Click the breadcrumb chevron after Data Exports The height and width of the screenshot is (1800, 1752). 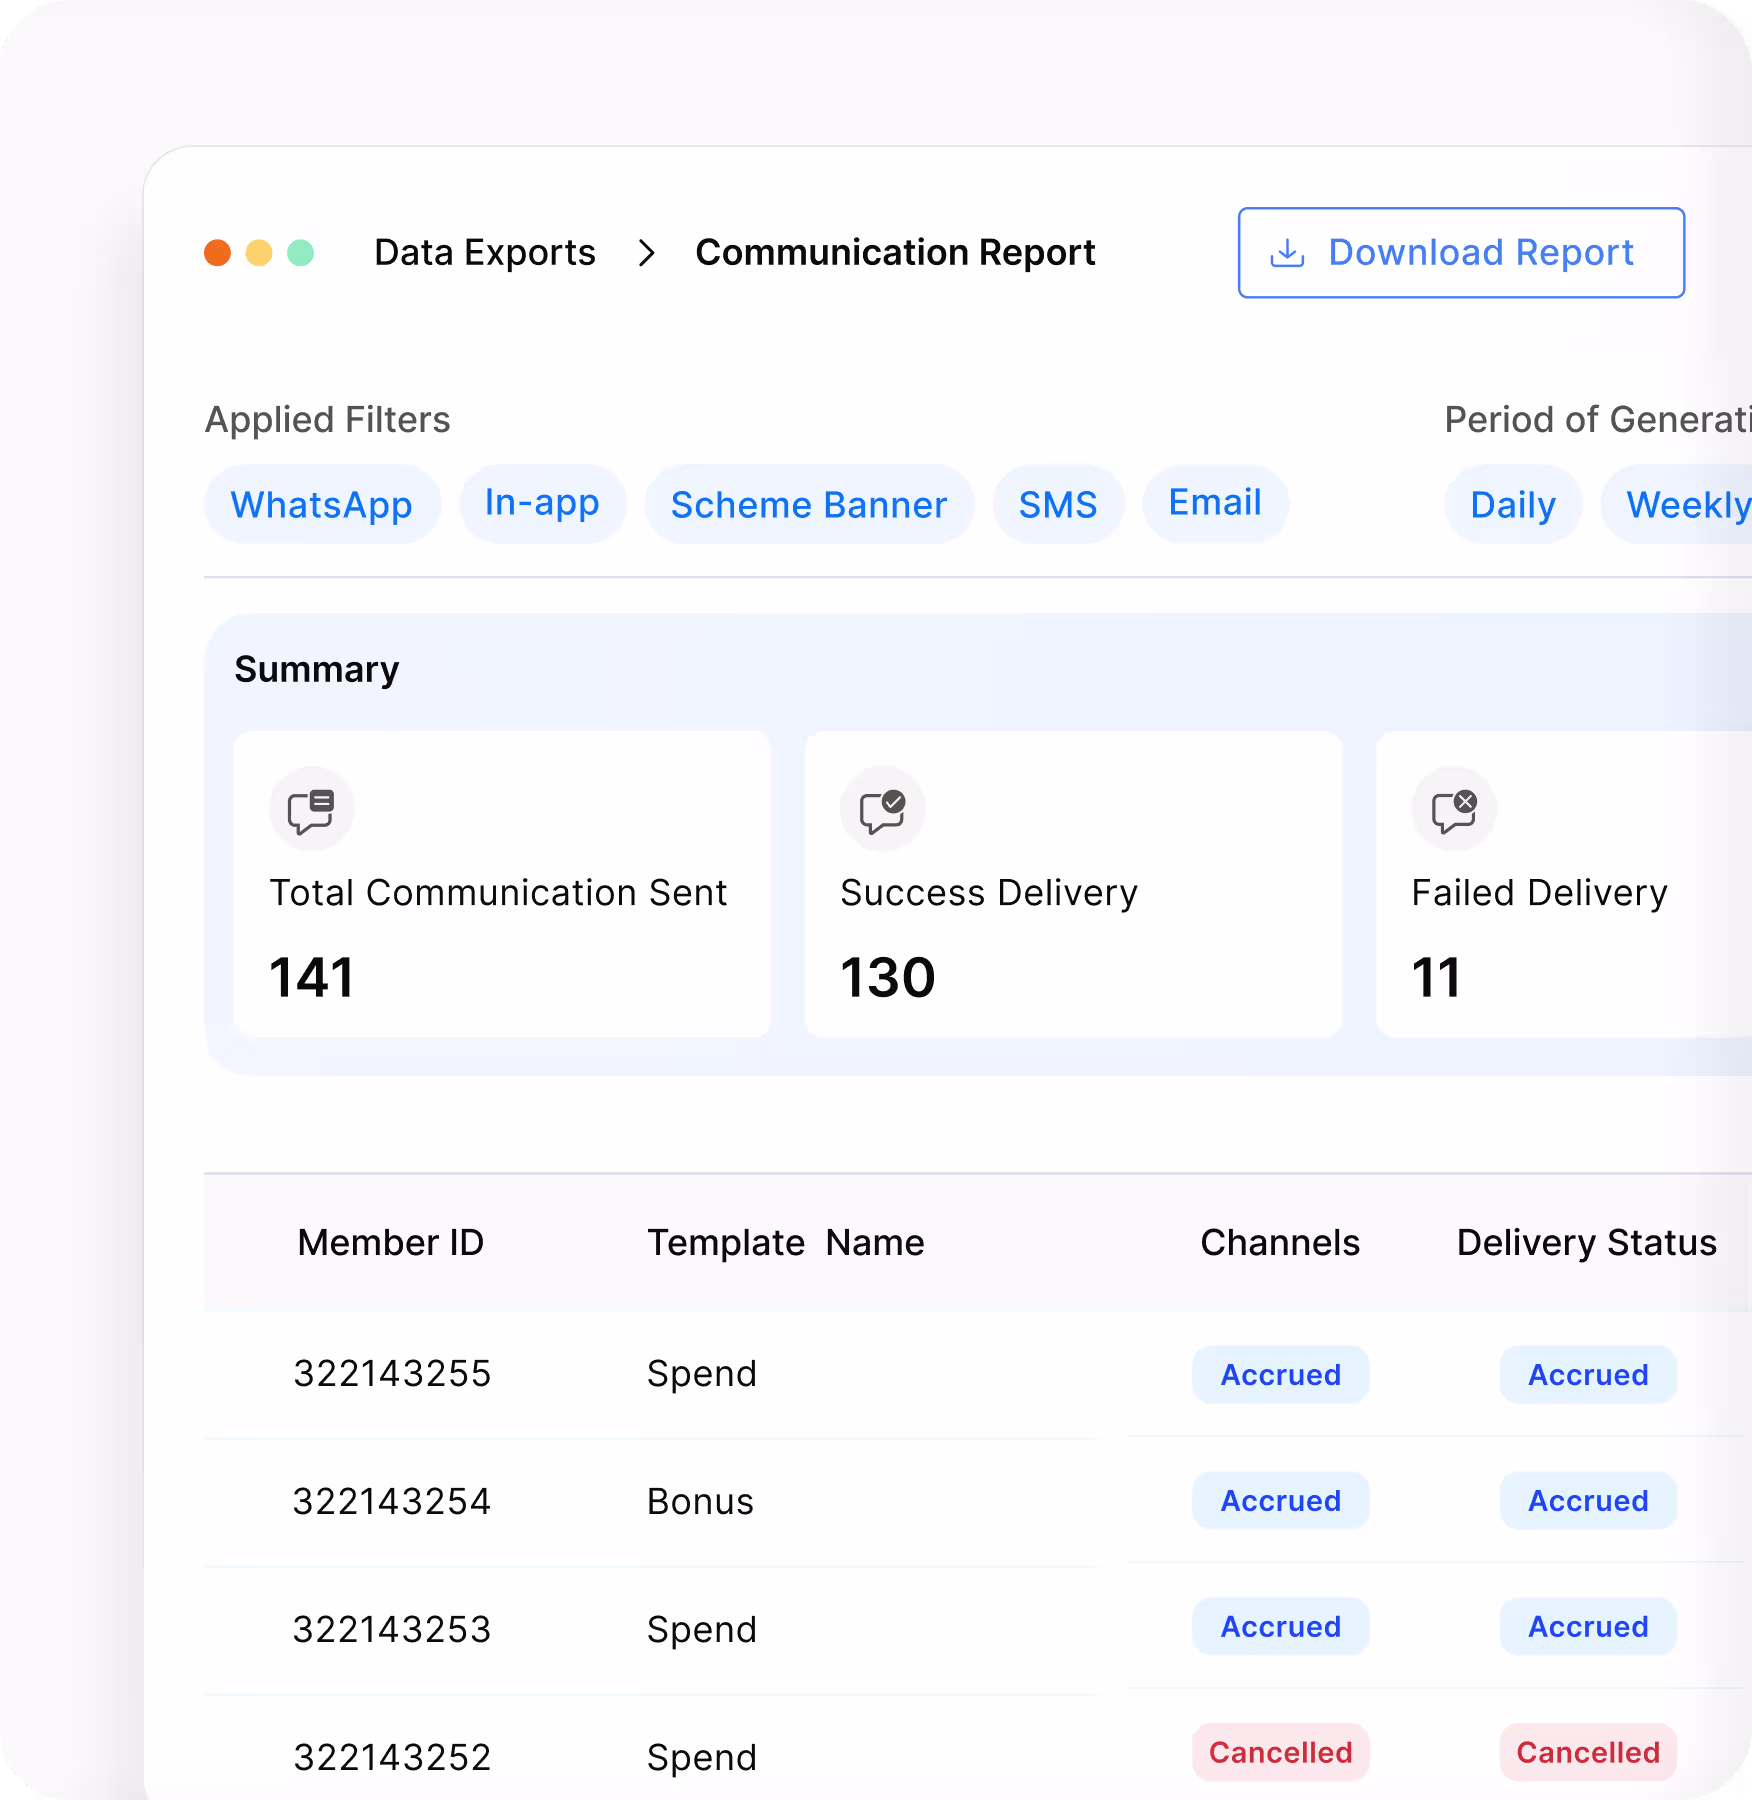647,253
